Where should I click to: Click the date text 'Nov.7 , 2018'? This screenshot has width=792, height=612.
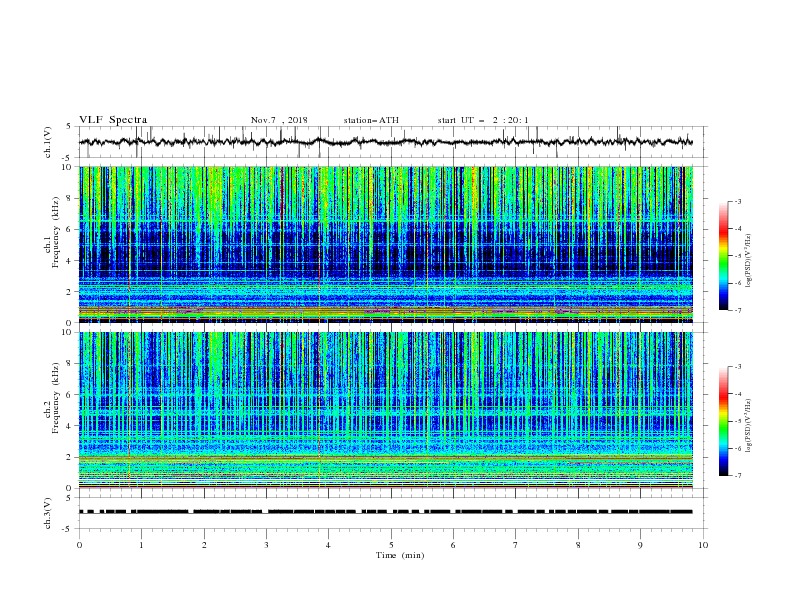pyautogui.click(x=279, y=120)
